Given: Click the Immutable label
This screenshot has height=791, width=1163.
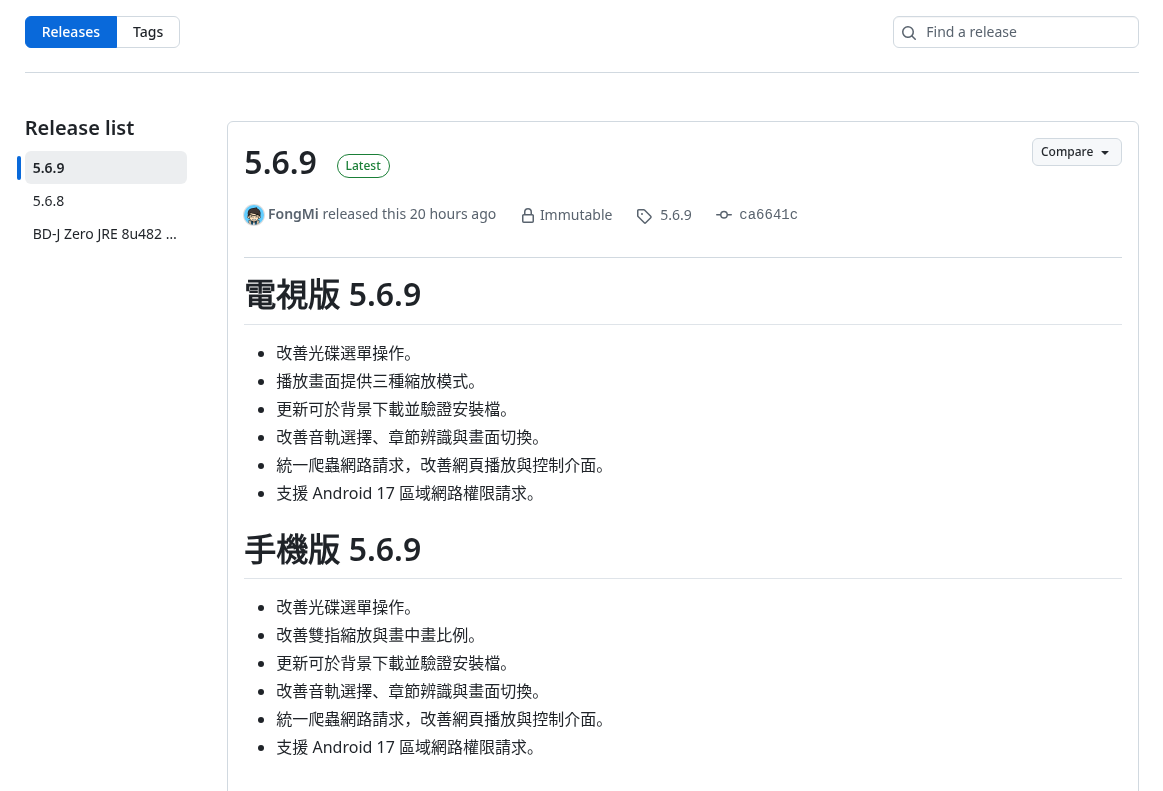Looking at the screenshot, I should (x=576, y=215).
